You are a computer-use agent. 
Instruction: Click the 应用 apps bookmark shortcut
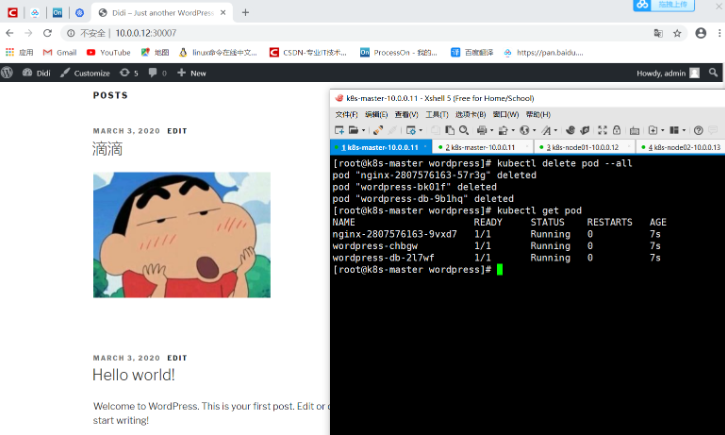[19, 52]
